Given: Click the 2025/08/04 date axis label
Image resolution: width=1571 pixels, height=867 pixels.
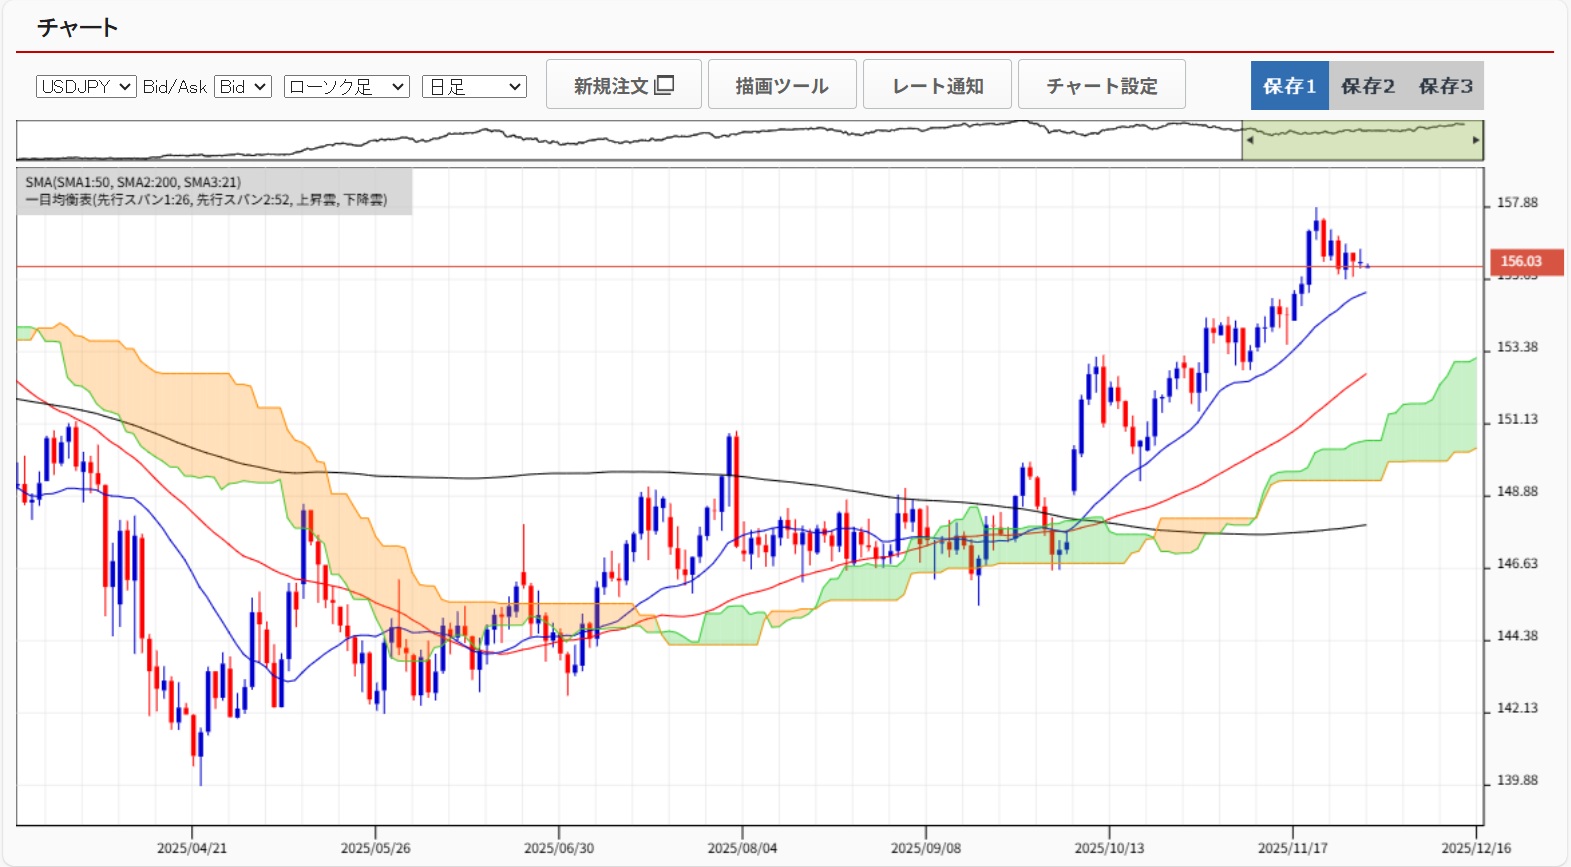Looking at the screenshot, I should [x=742, y=848].
